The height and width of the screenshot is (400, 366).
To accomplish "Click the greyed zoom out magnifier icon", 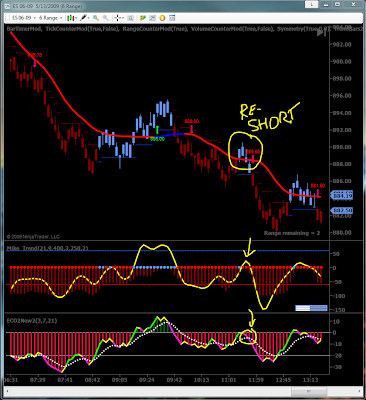I will pyautogui.click(x=105, y=18).
